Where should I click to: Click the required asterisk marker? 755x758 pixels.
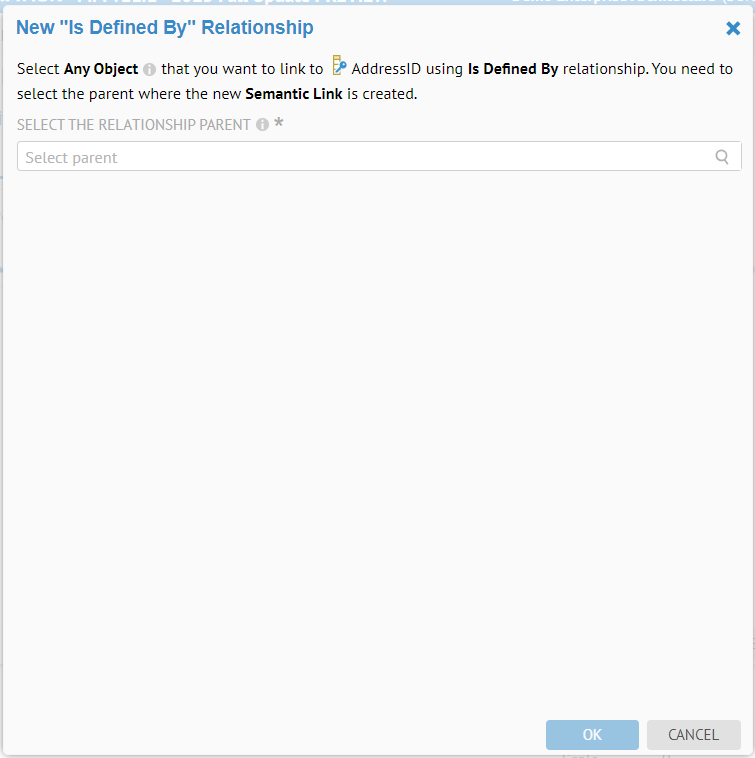tap(279, 124)
